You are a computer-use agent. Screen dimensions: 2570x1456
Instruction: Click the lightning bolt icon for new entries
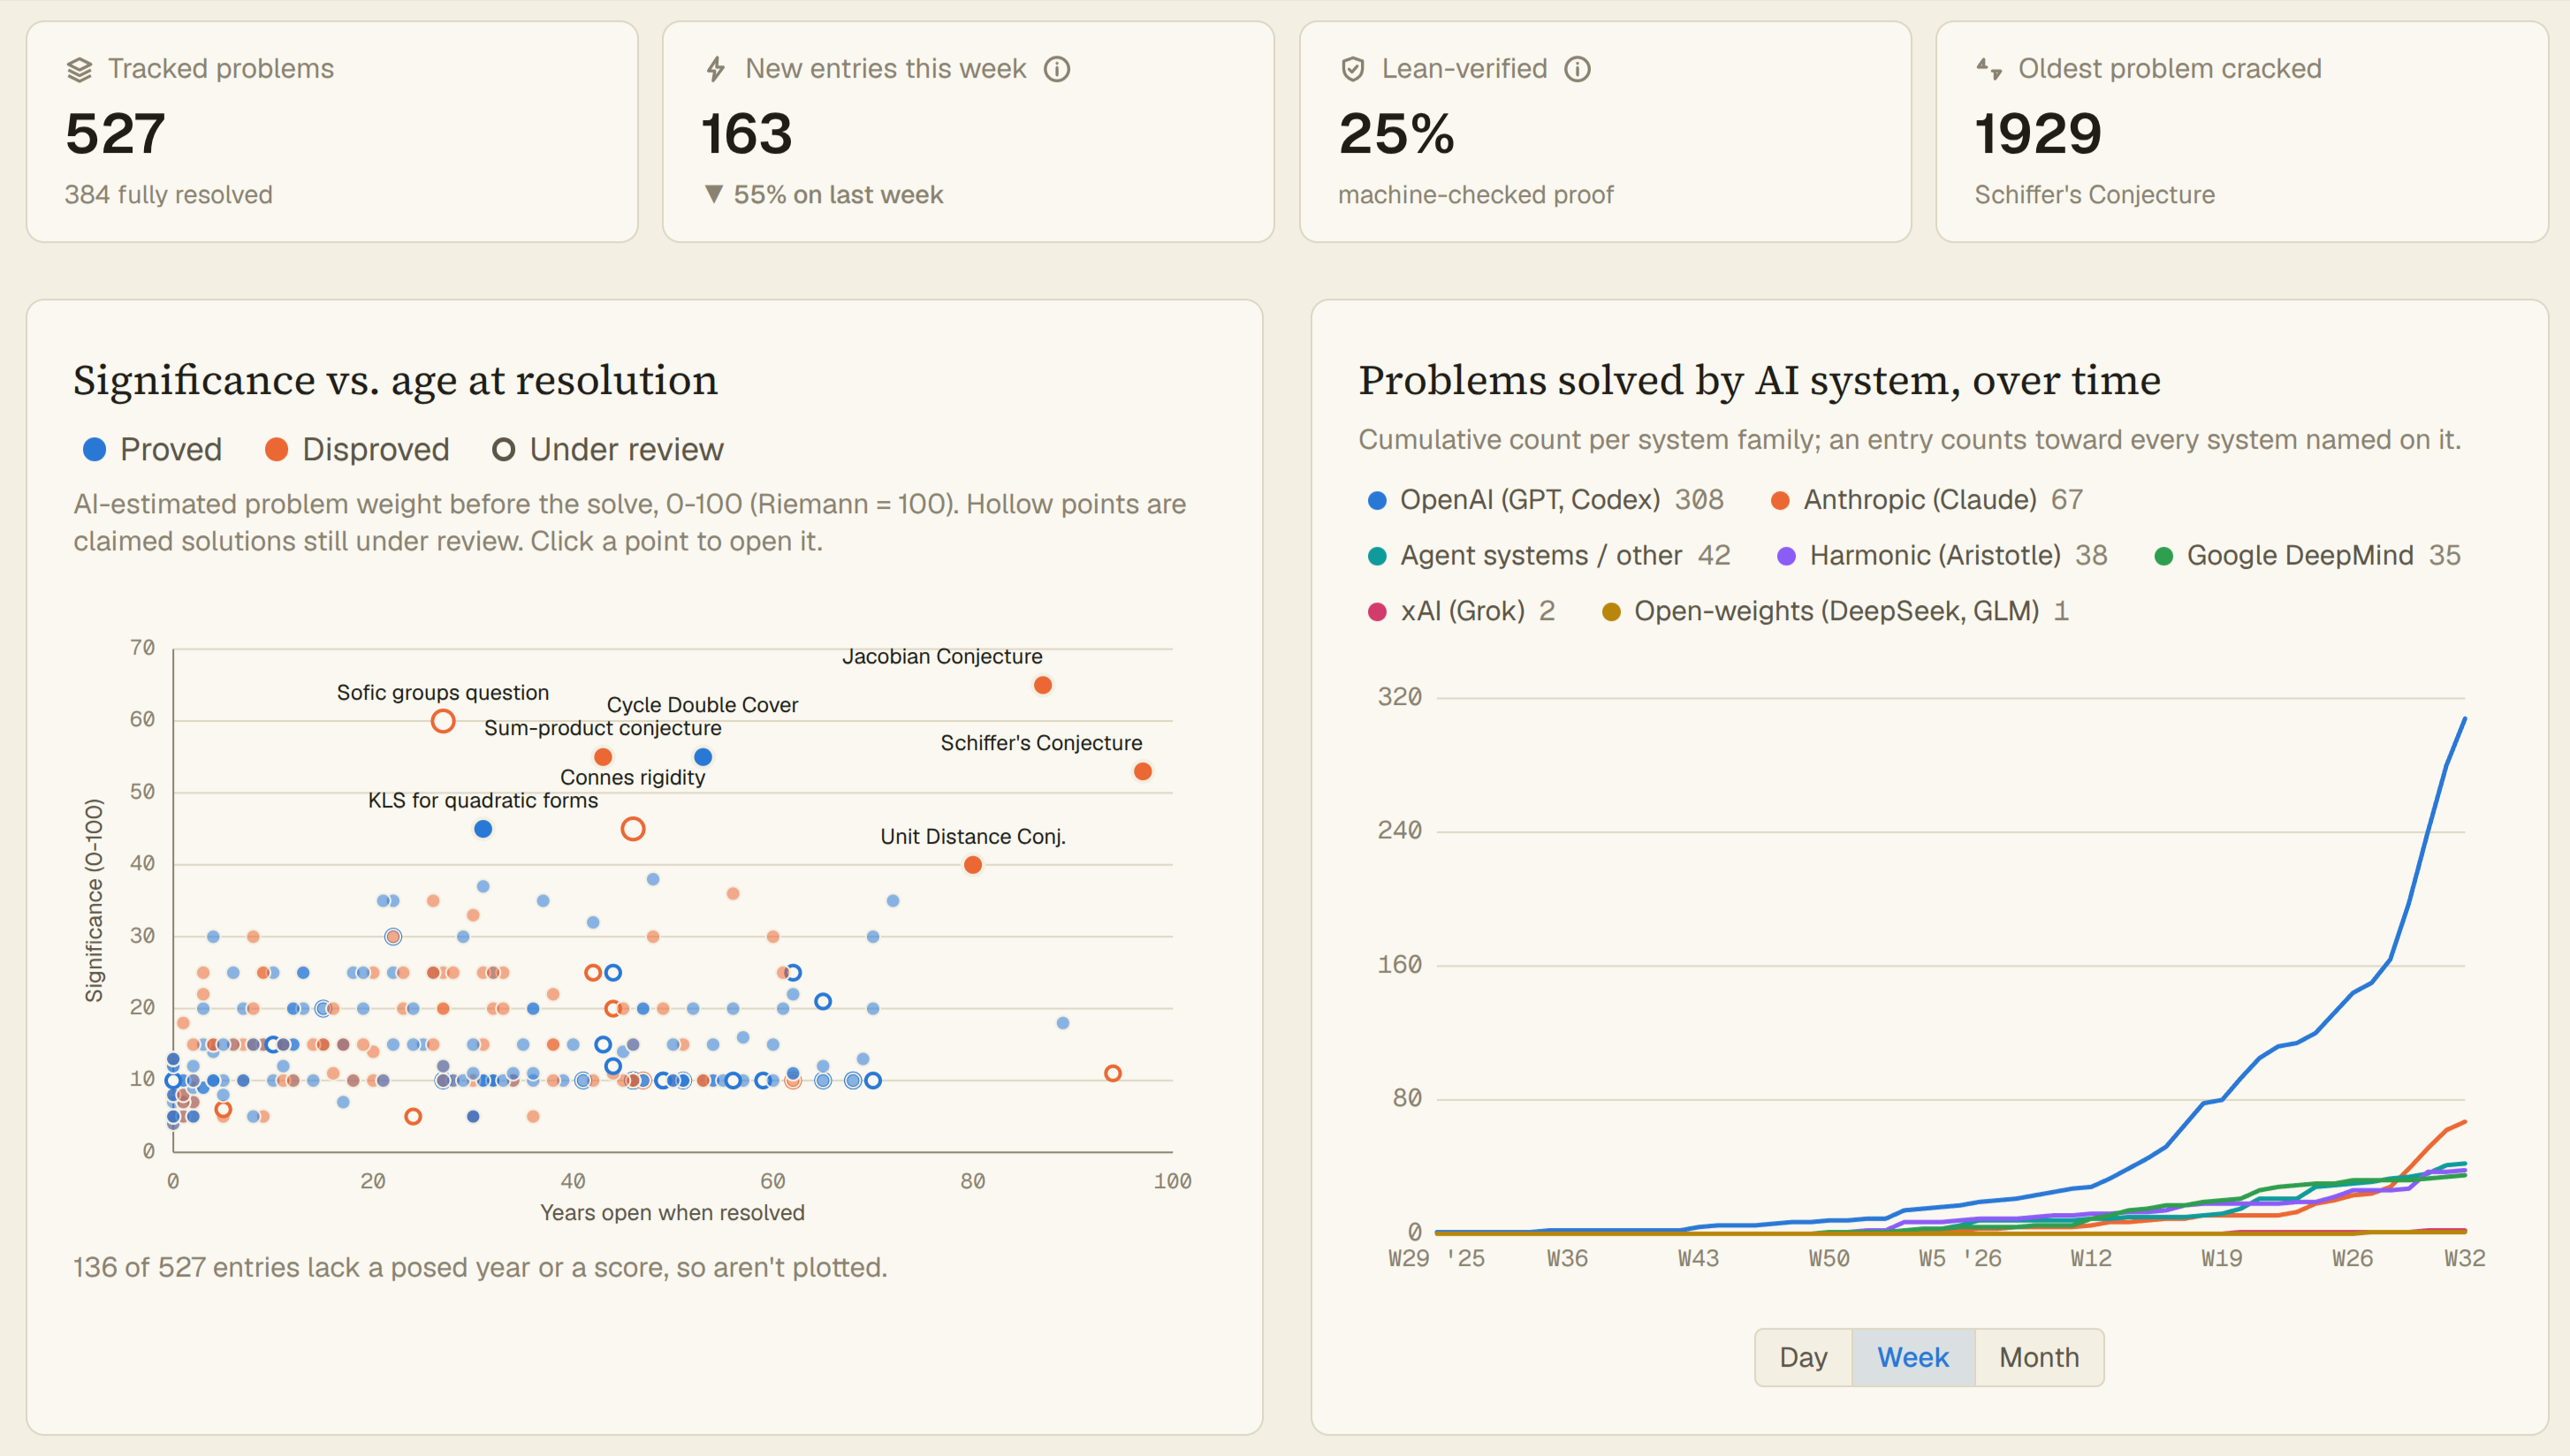coord(715,69)
